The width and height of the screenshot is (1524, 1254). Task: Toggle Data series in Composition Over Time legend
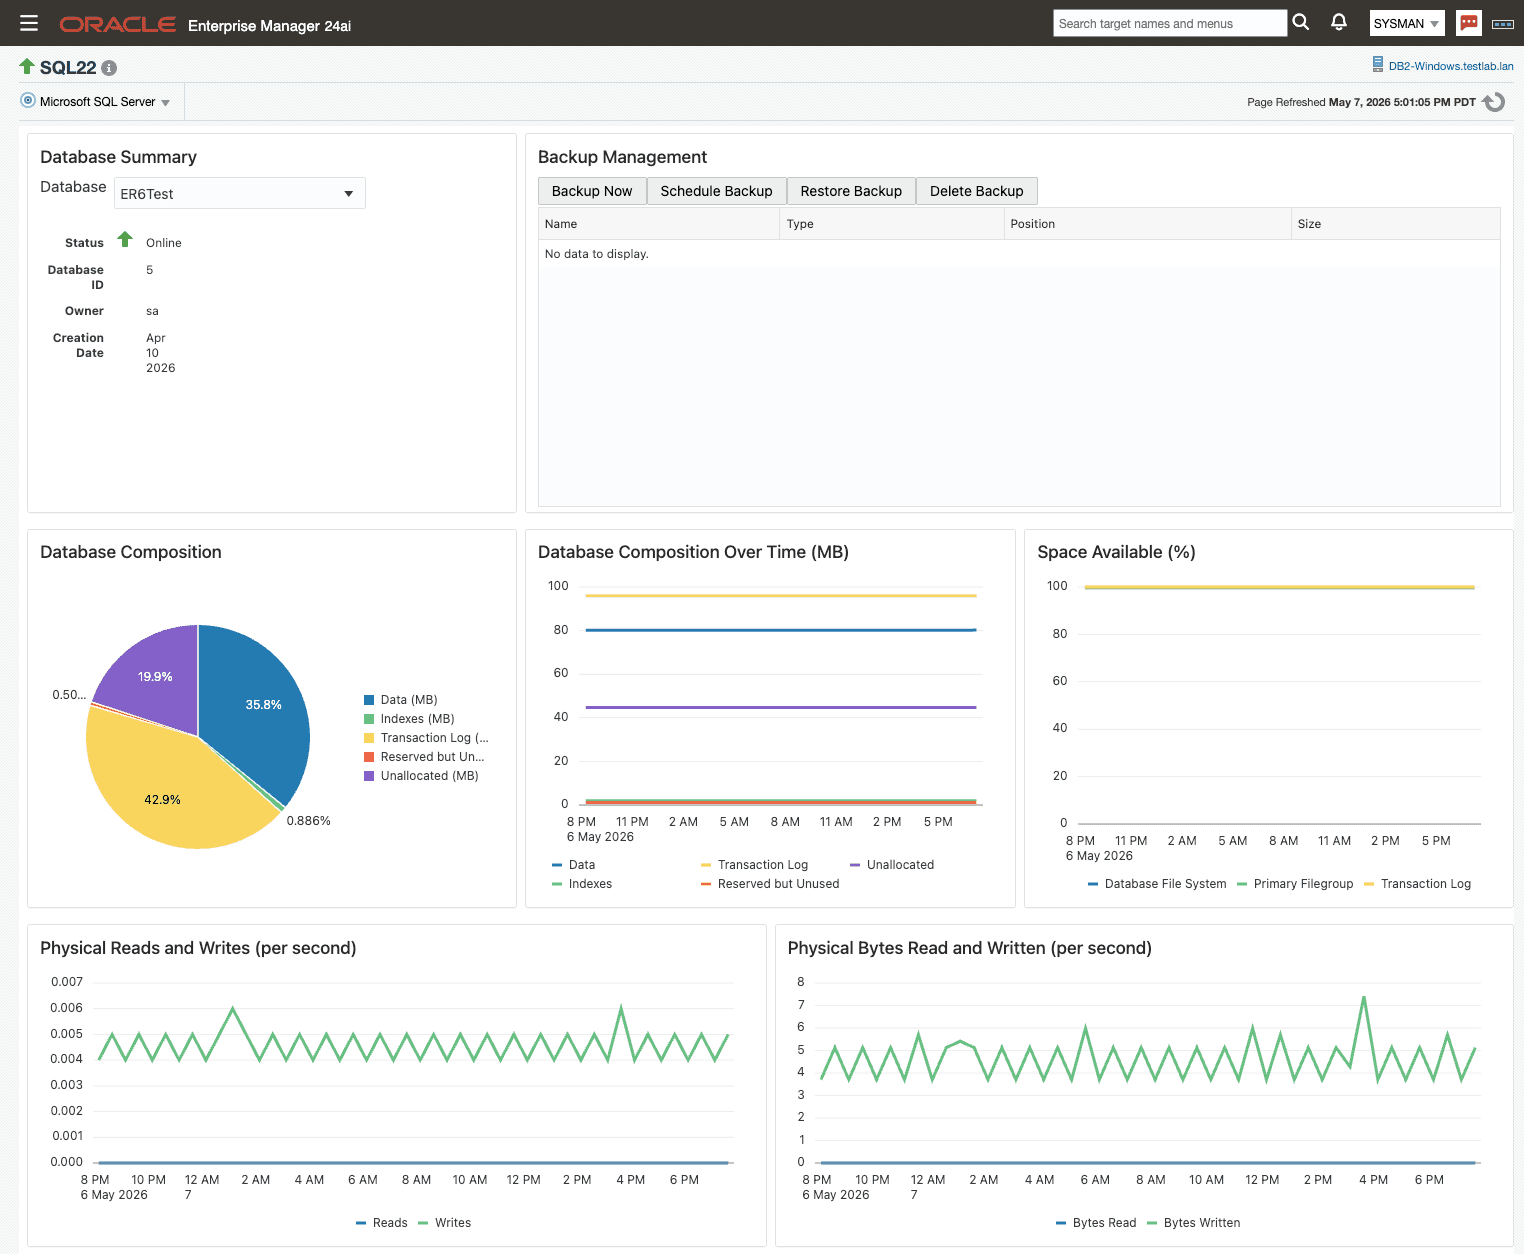(x=574, y=865)
